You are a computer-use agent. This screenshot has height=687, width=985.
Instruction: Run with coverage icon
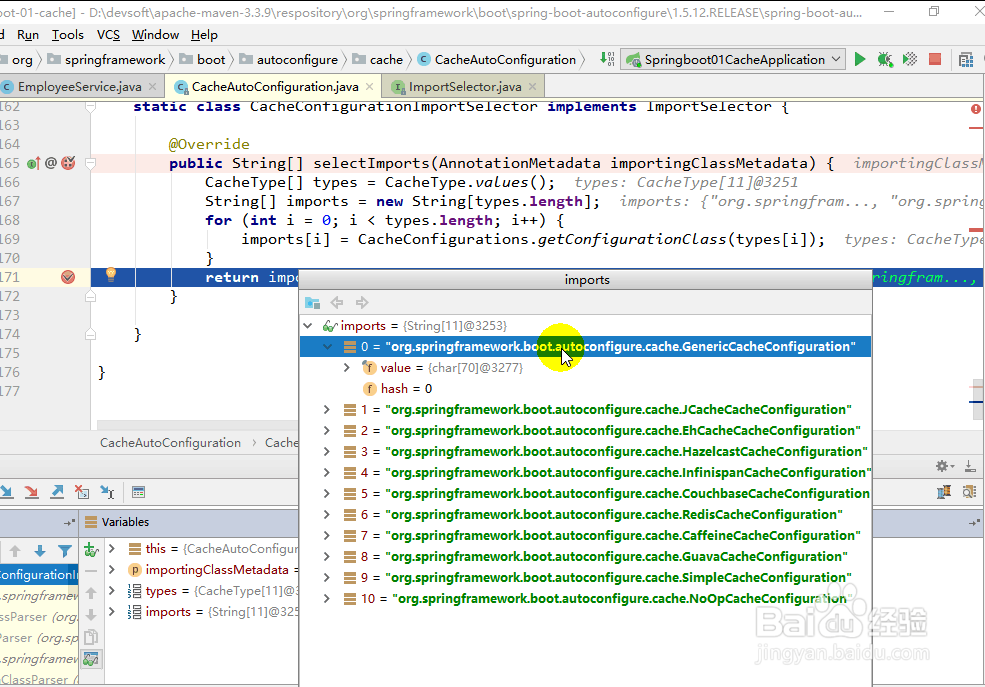(910, 60)
